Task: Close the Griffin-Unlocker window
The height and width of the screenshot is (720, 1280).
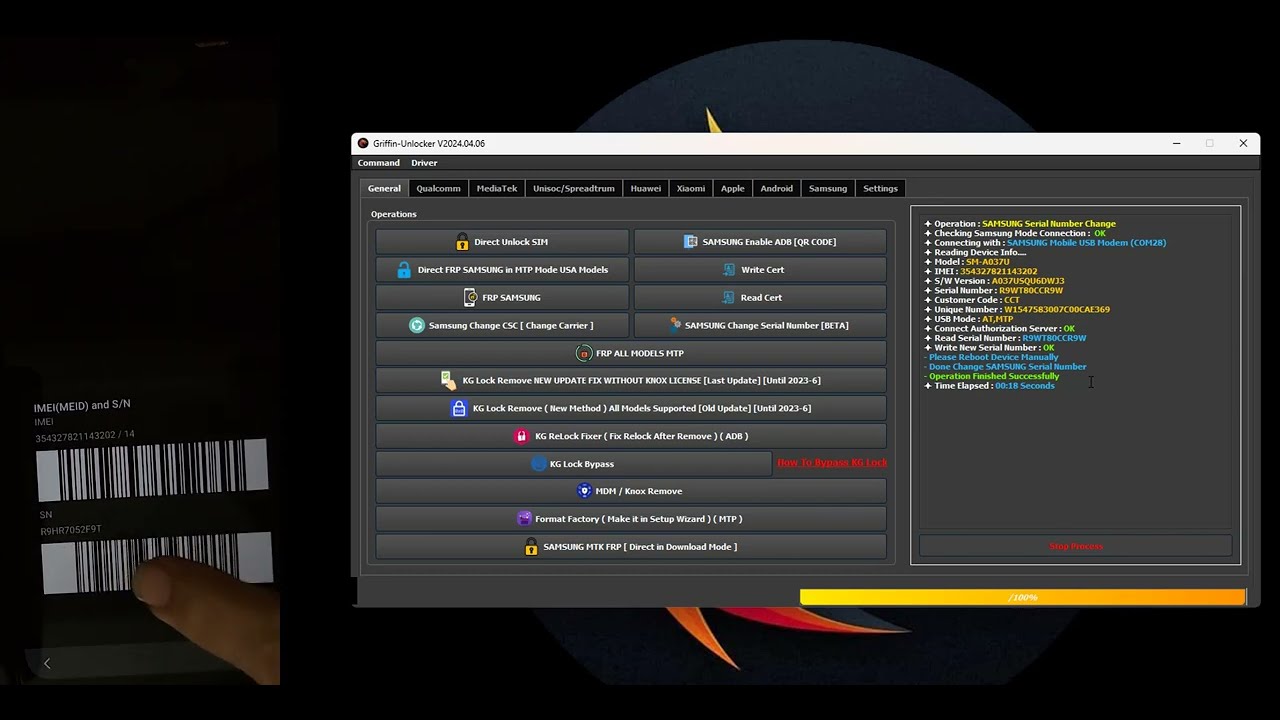Action: click(x=1243, y=143)
